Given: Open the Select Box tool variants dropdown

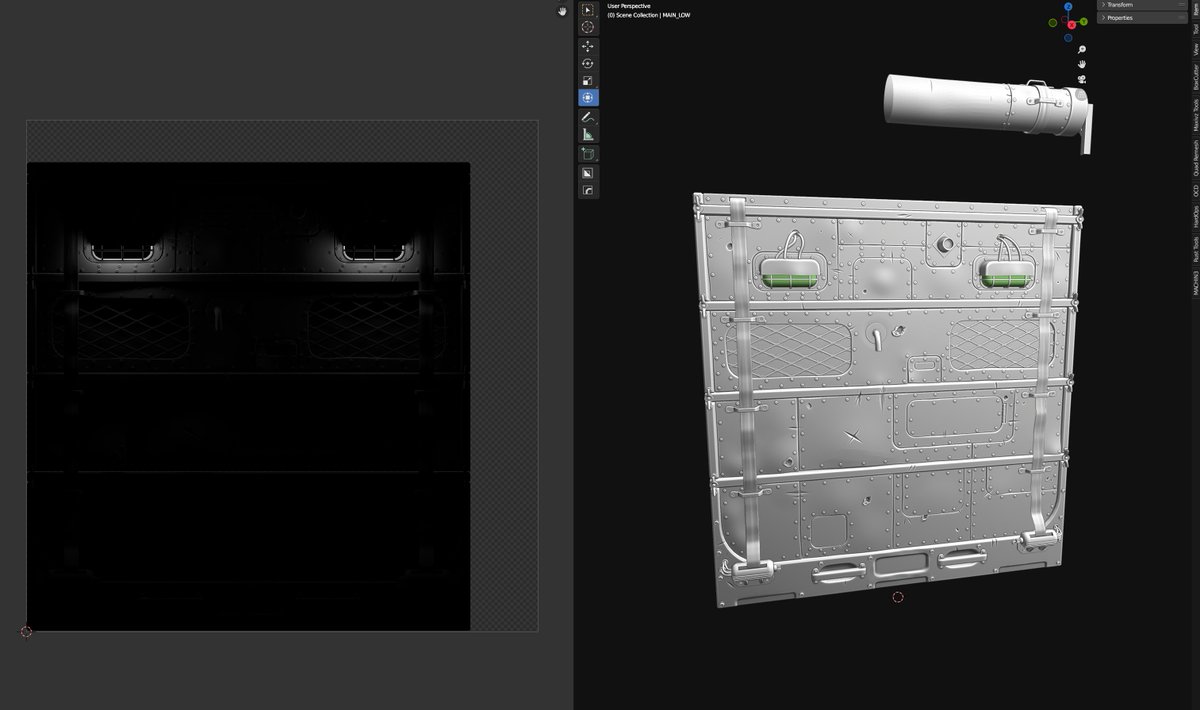Looking at the screenshot, I should [x=595, y=14].
